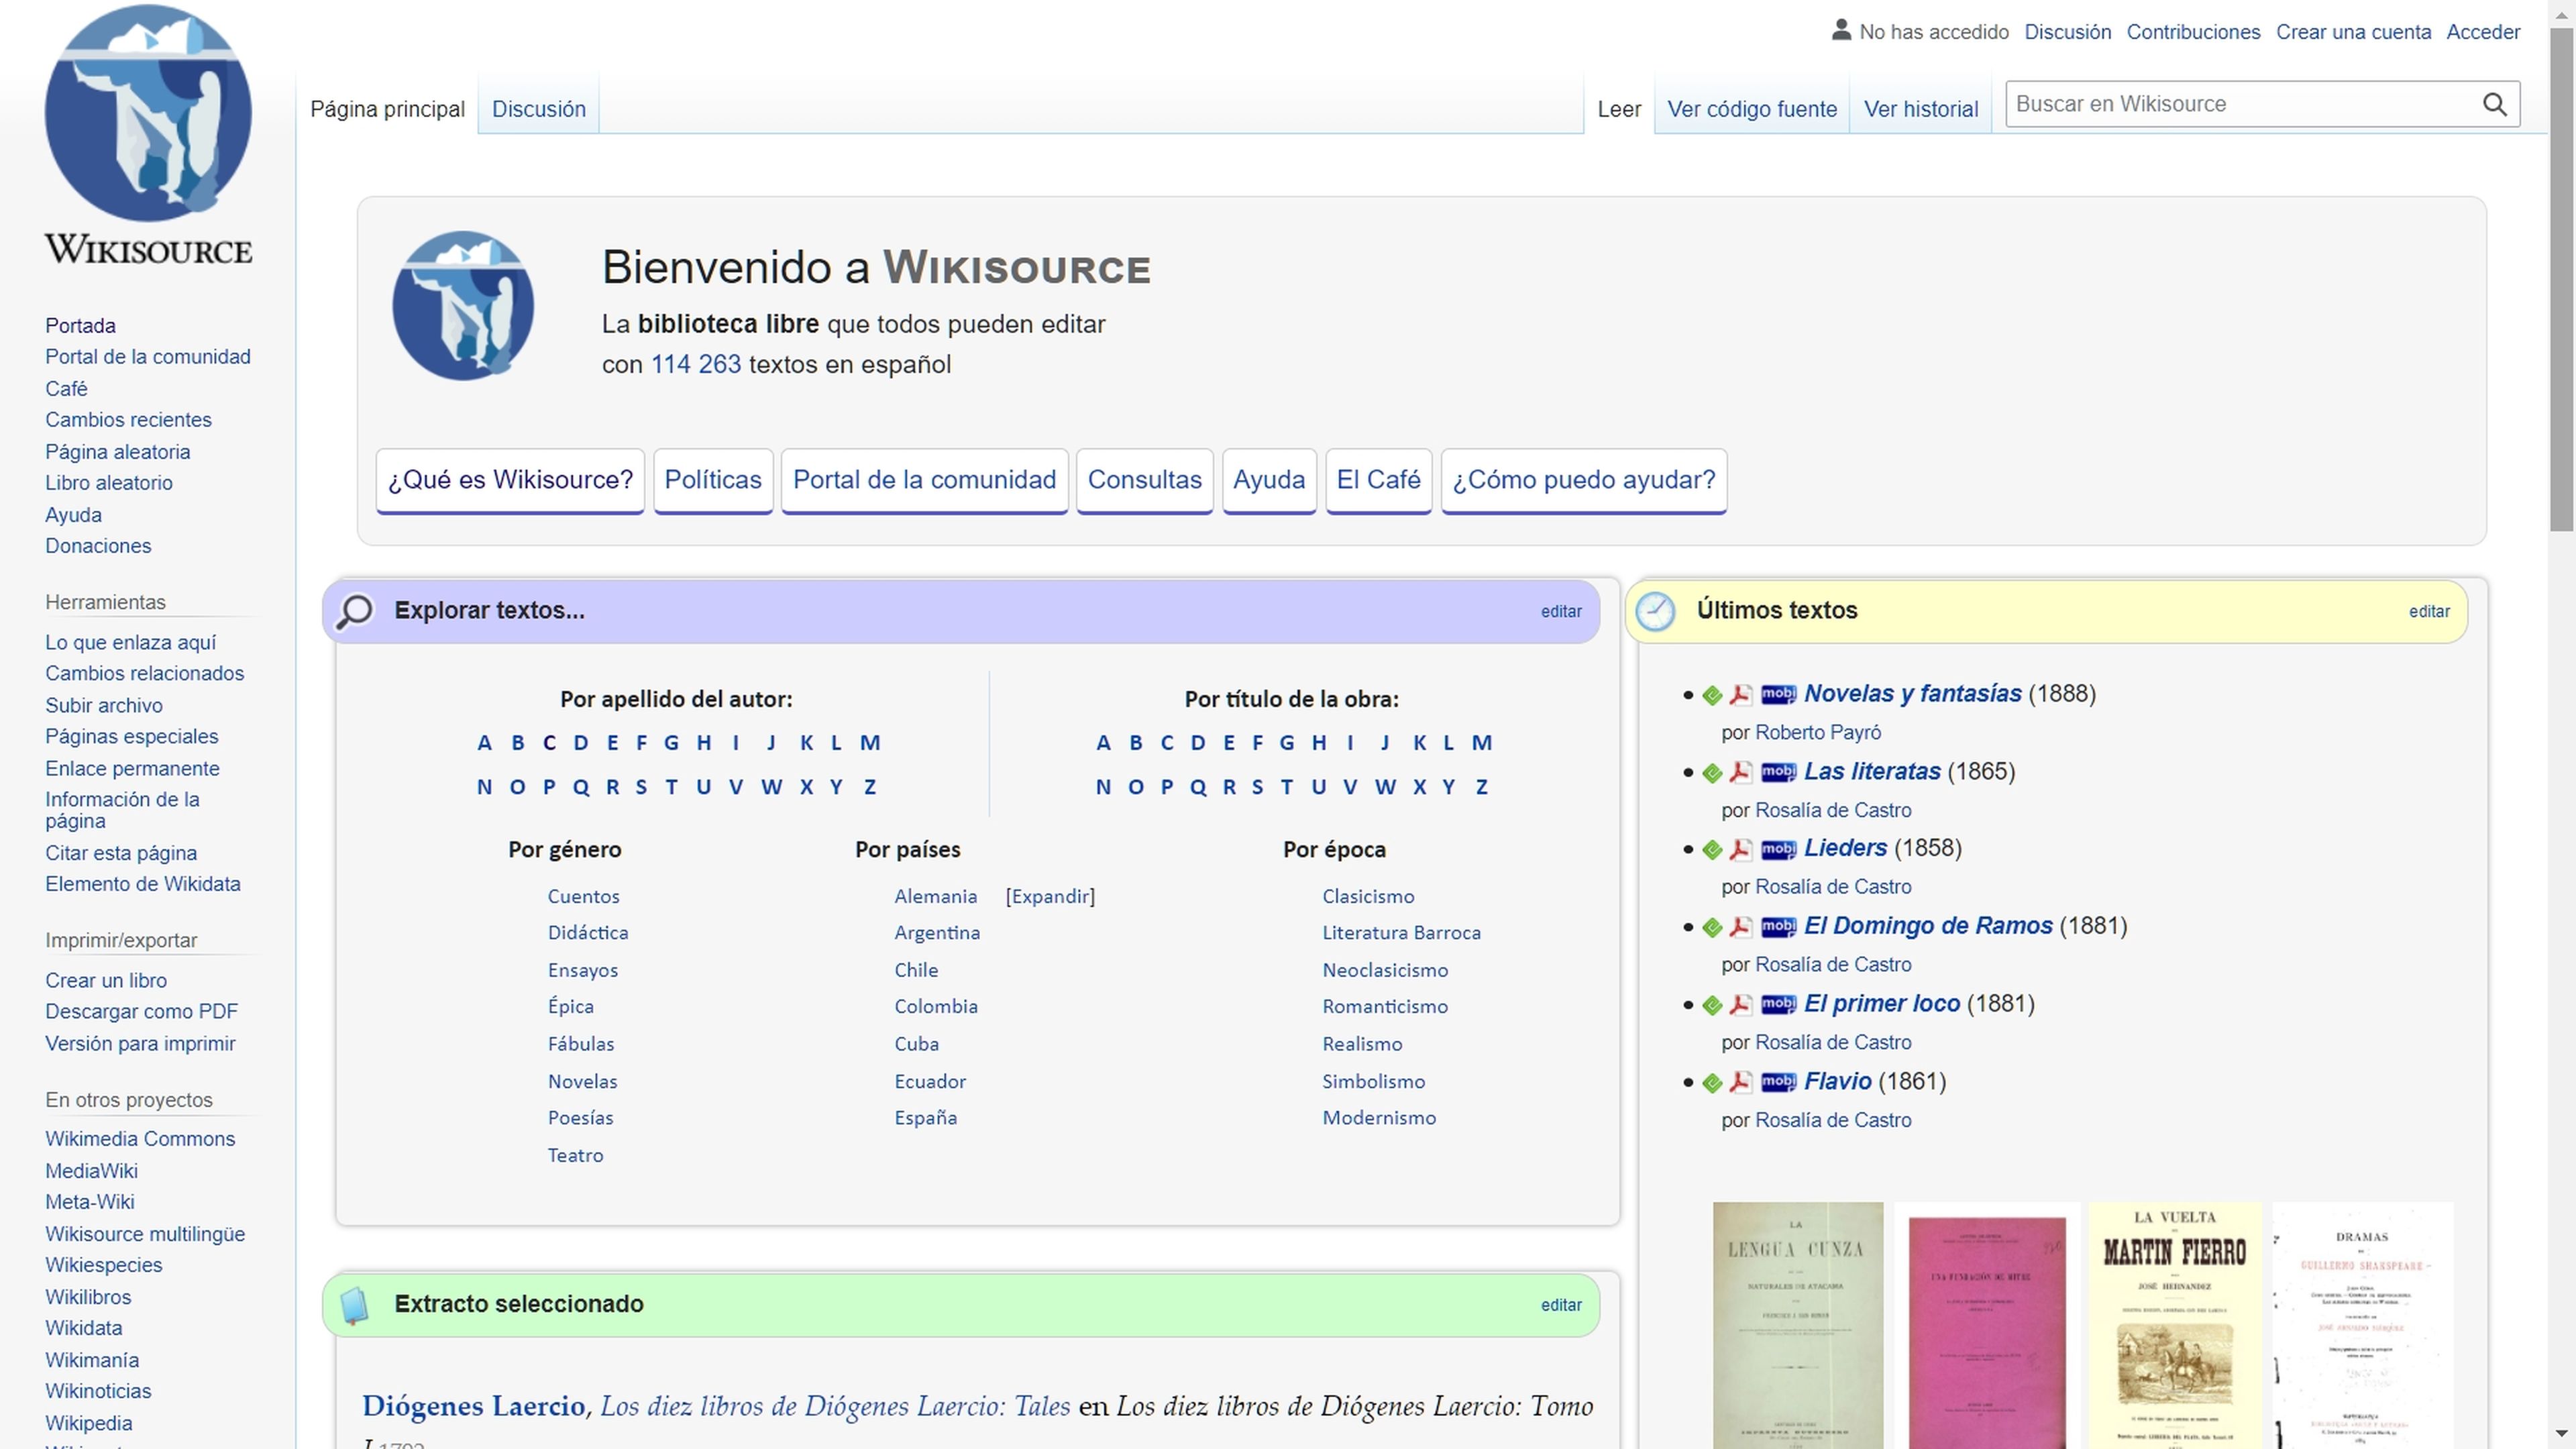Click Elemento de Wikidata sidebar link
2576x1449 pixels.
(x=142, y=884)
